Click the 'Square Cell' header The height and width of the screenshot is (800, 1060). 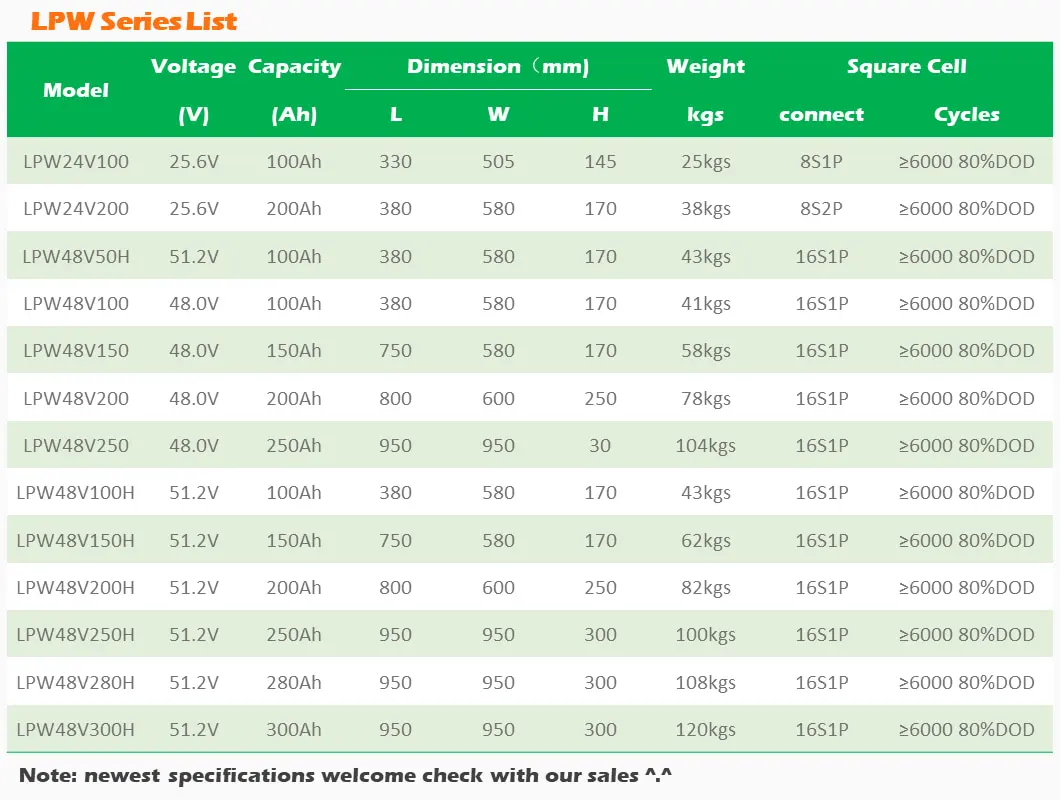(907, 66)
